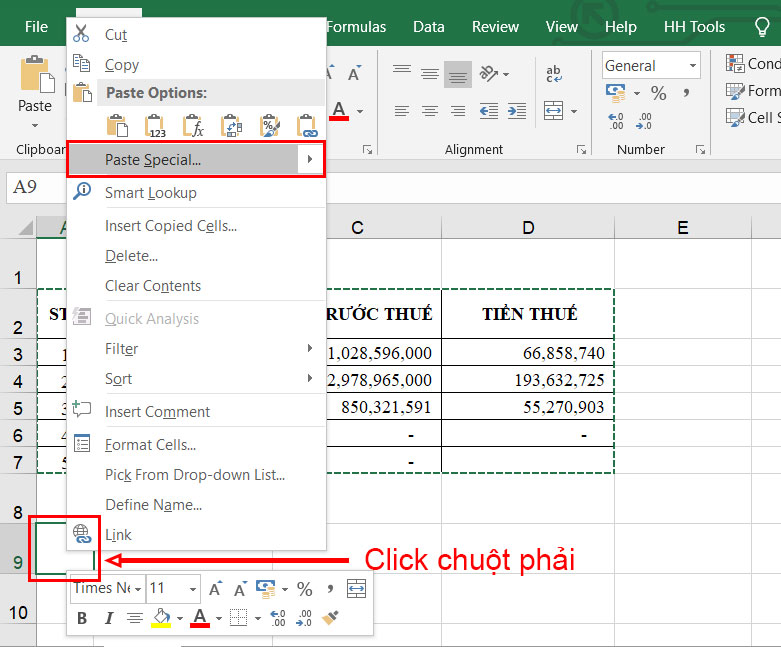The width and height of the screenshot is (781, 647).
Task: Toggle Bottom Align in Alignment group
Action: point(458,74)
